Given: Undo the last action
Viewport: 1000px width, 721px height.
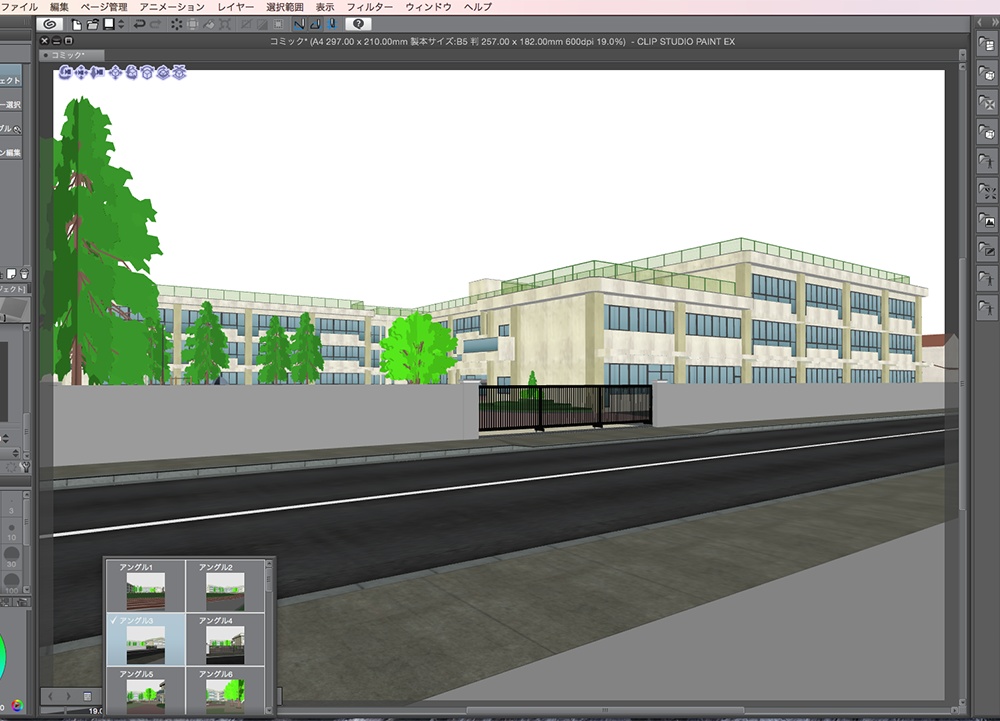Looking at the screenshot, I should pyautogui.click(x=138, y=24).
